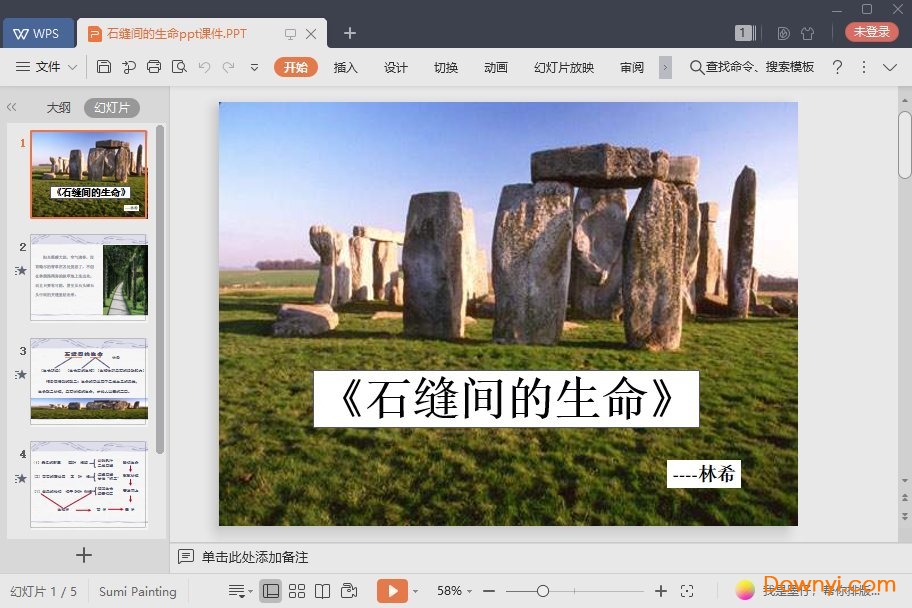This screenshot has width=912, height=608.
Task: Open Print Preview
Action: click(x=177, y=67)
